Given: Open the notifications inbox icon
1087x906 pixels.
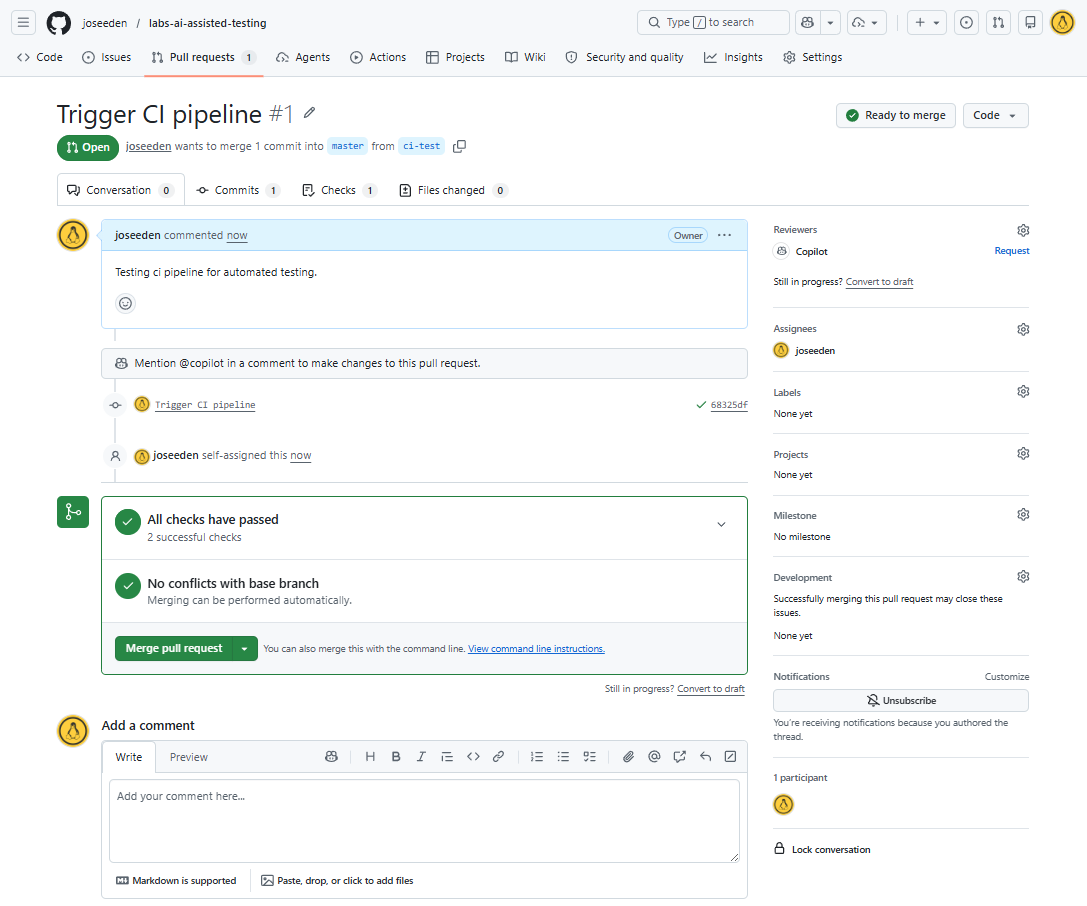Looking at the screenshot, I should point(1030,22).
